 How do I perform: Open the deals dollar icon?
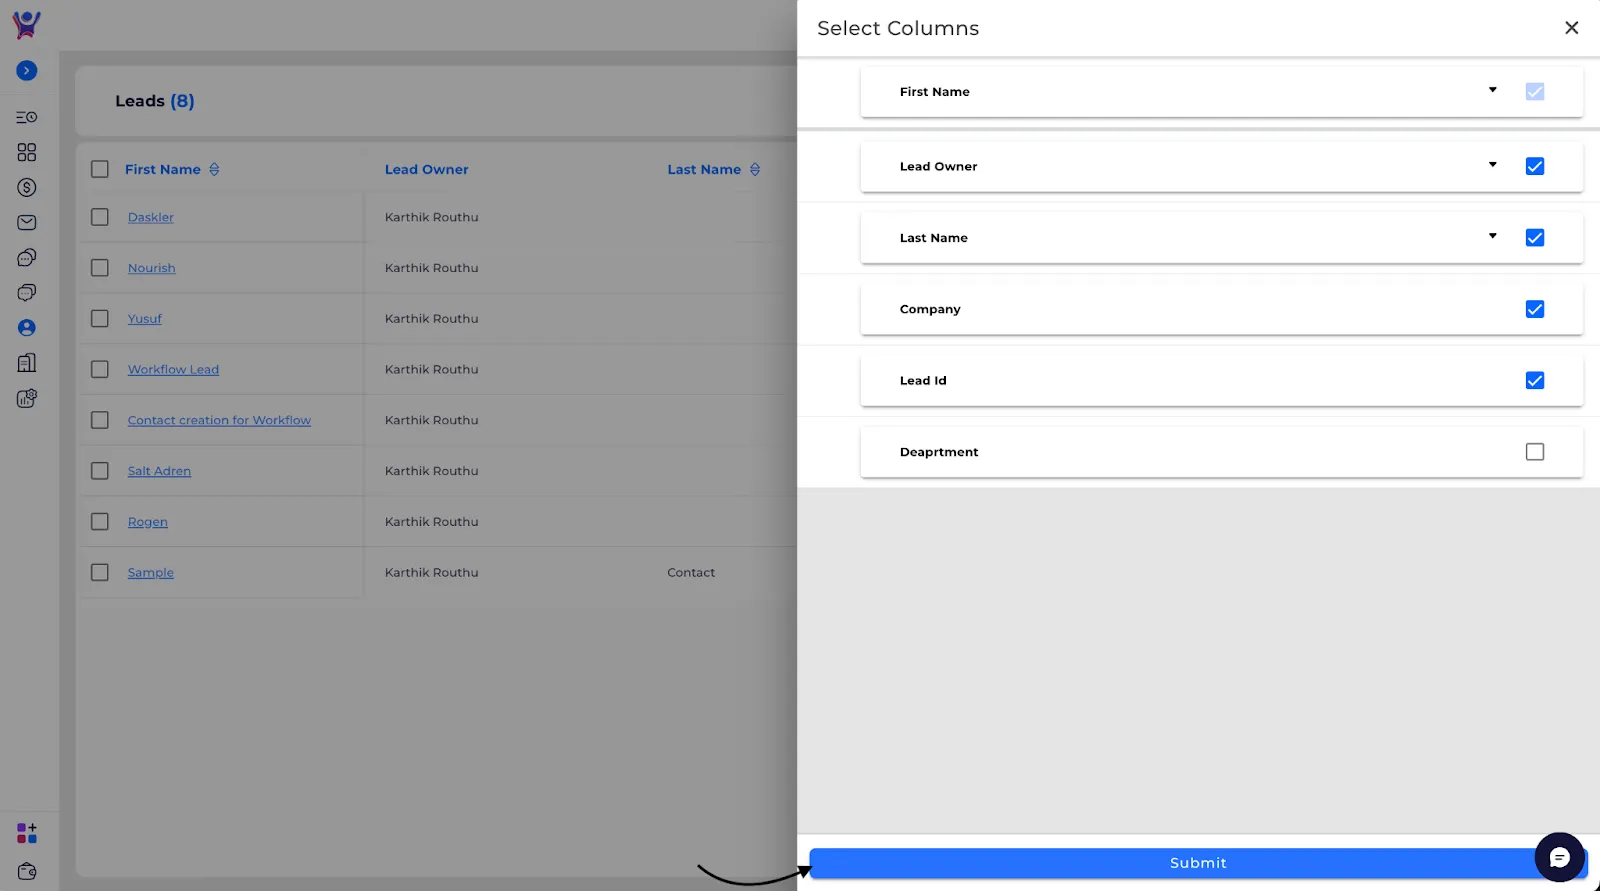[27, 187]
